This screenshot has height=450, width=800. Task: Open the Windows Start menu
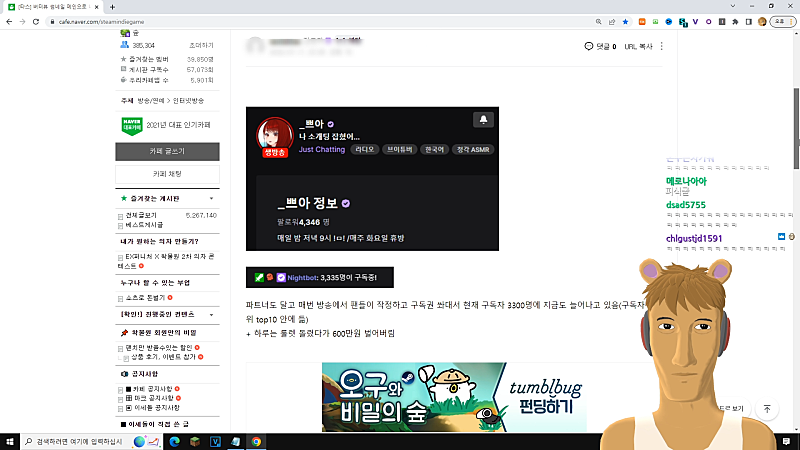tap(10, 442)
